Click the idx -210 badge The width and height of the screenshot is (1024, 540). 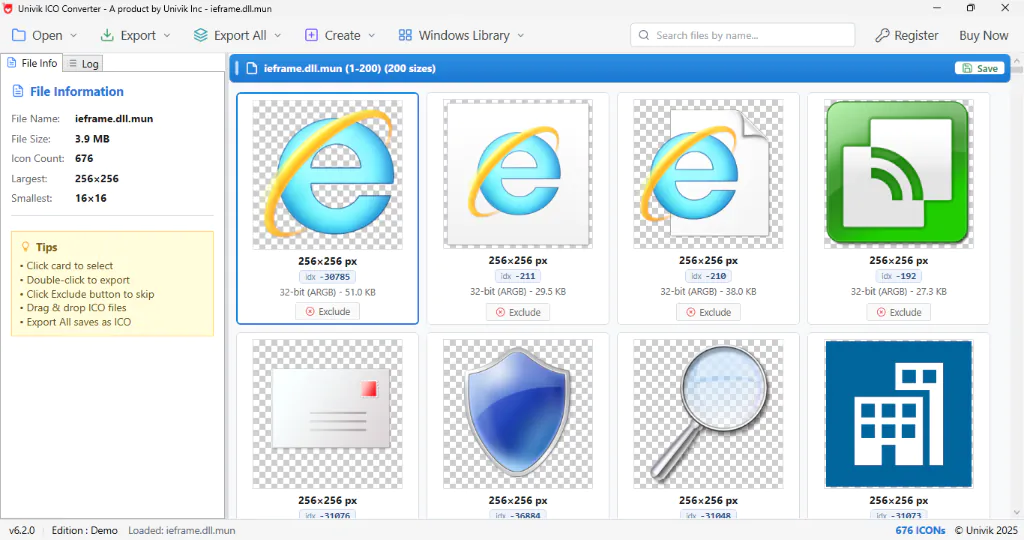[708, 276]
